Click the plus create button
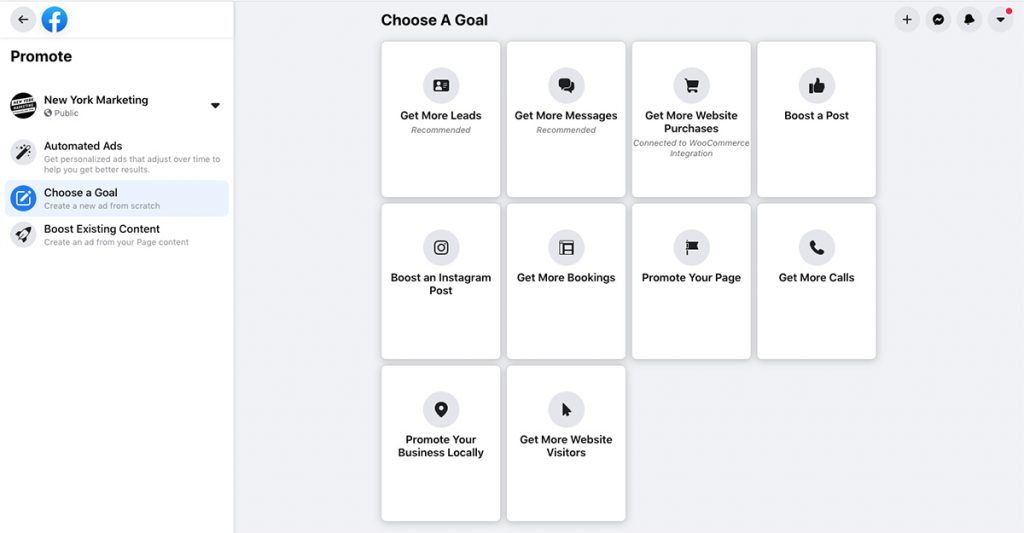 [906, 20]
